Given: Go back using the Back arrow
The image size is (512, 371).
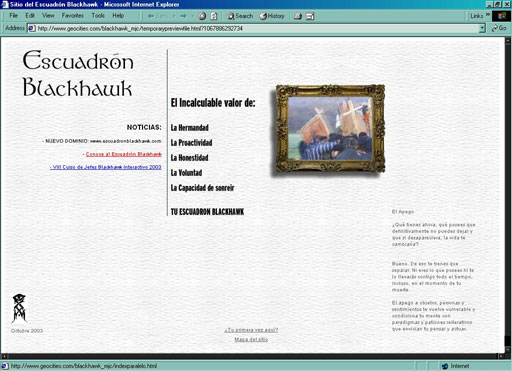Looking at the screenshot, I should (158, 16).
